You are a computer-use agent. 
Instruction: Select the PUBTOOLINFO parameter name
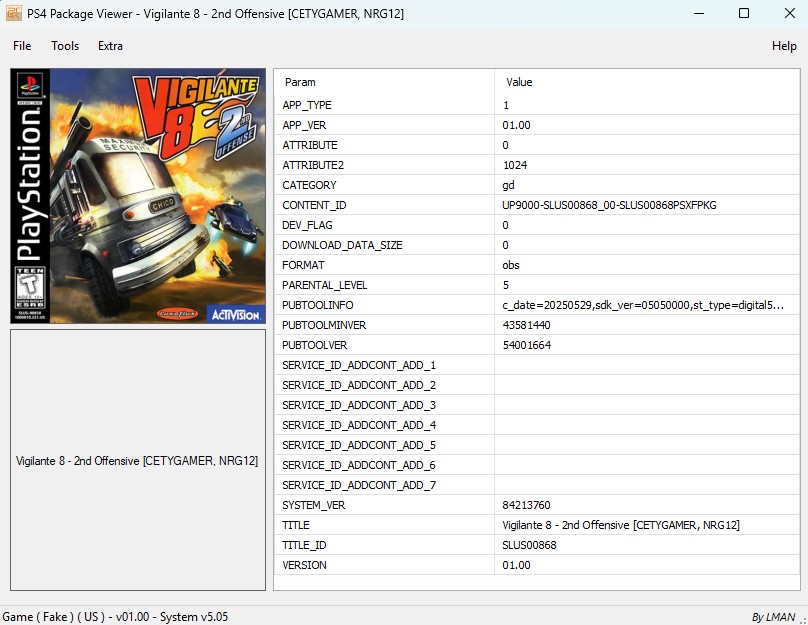(x=317, y=306)
